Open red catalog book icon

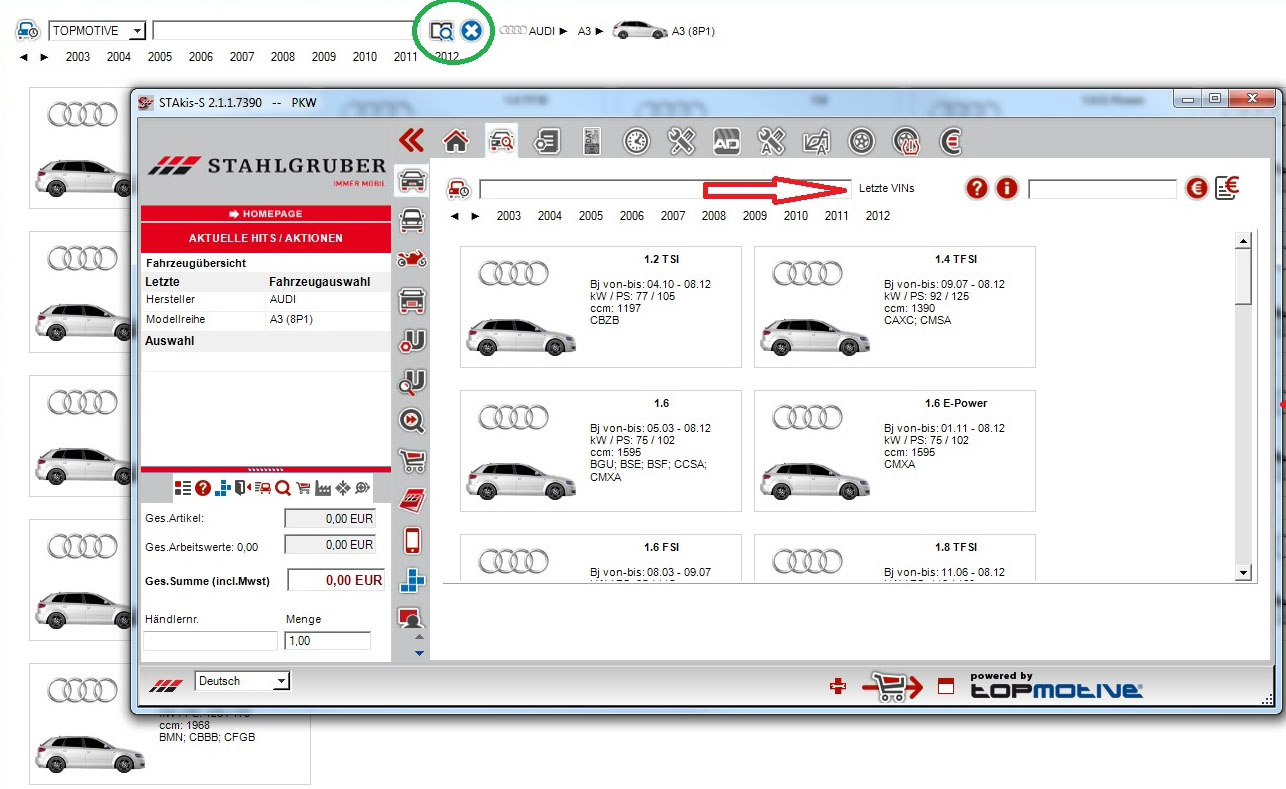411,500
